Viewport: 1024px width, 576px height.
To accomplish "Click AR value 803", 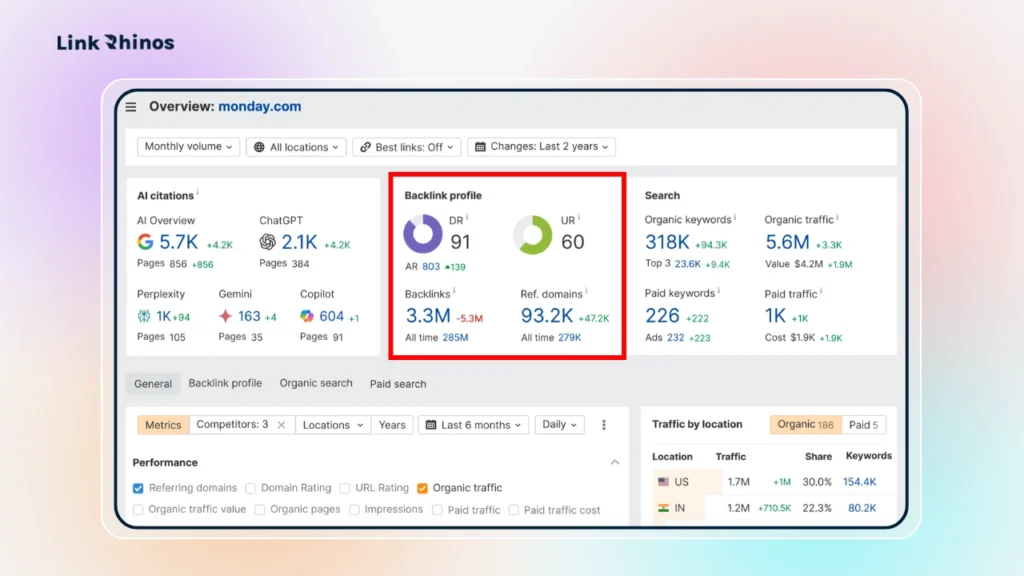I will (x=431, y=266).
